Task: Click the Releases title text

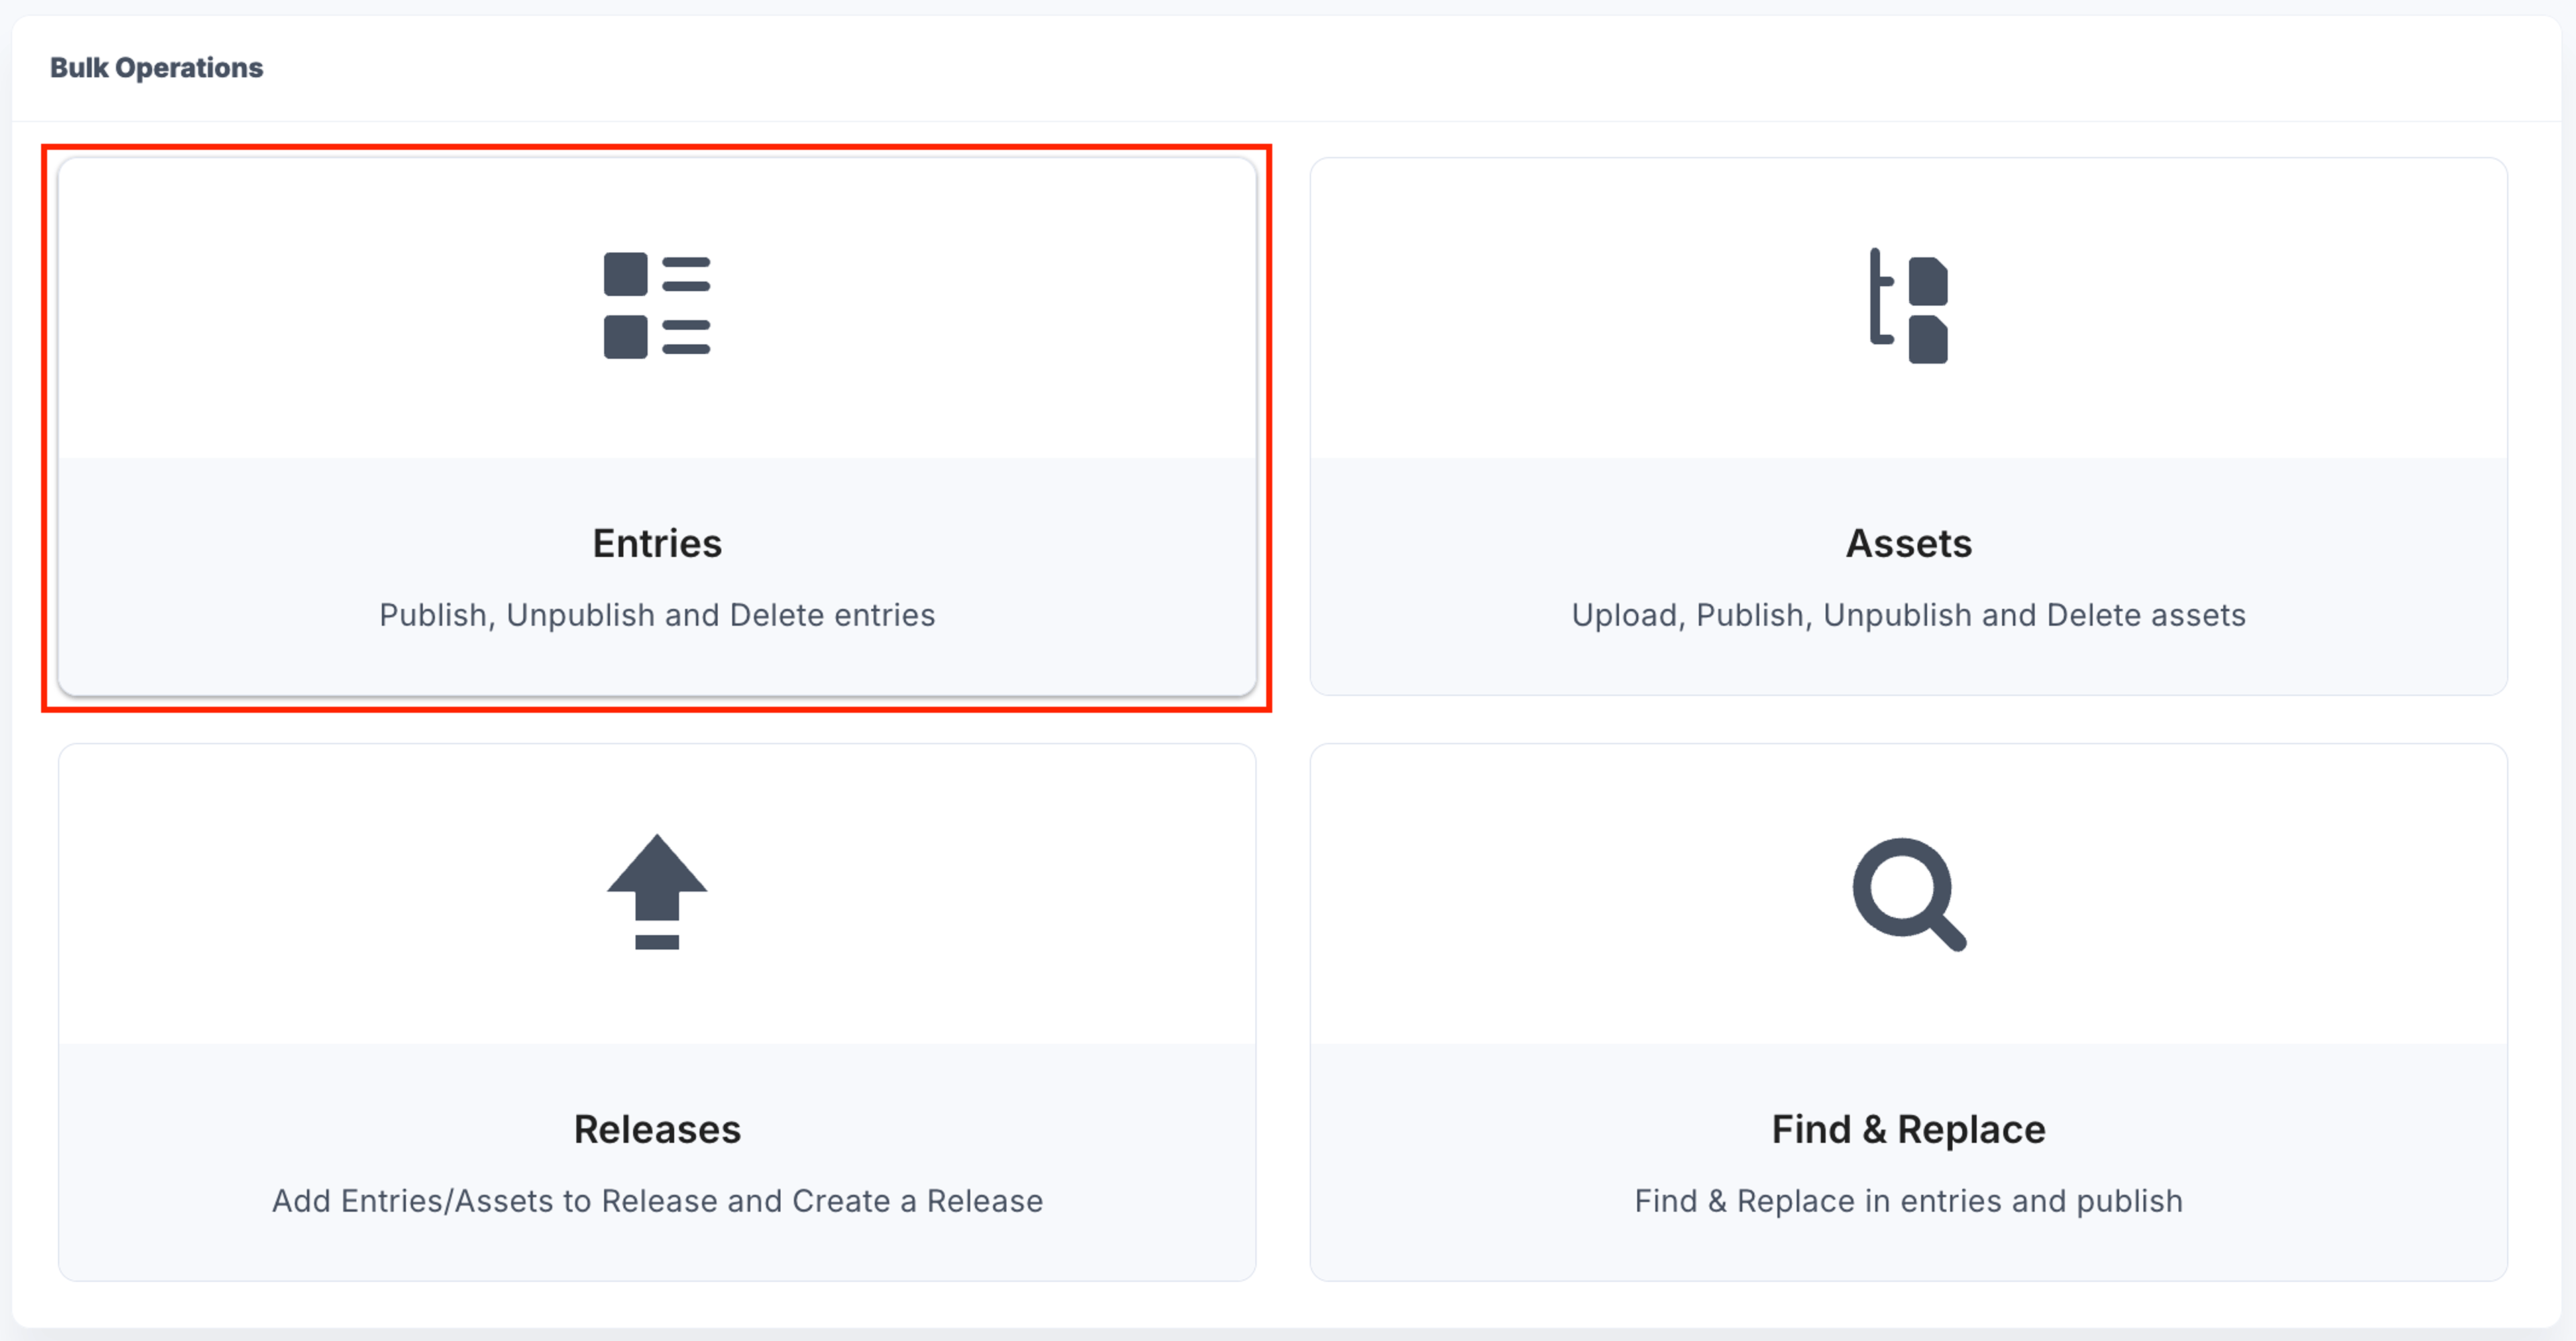Action: 657,1129
